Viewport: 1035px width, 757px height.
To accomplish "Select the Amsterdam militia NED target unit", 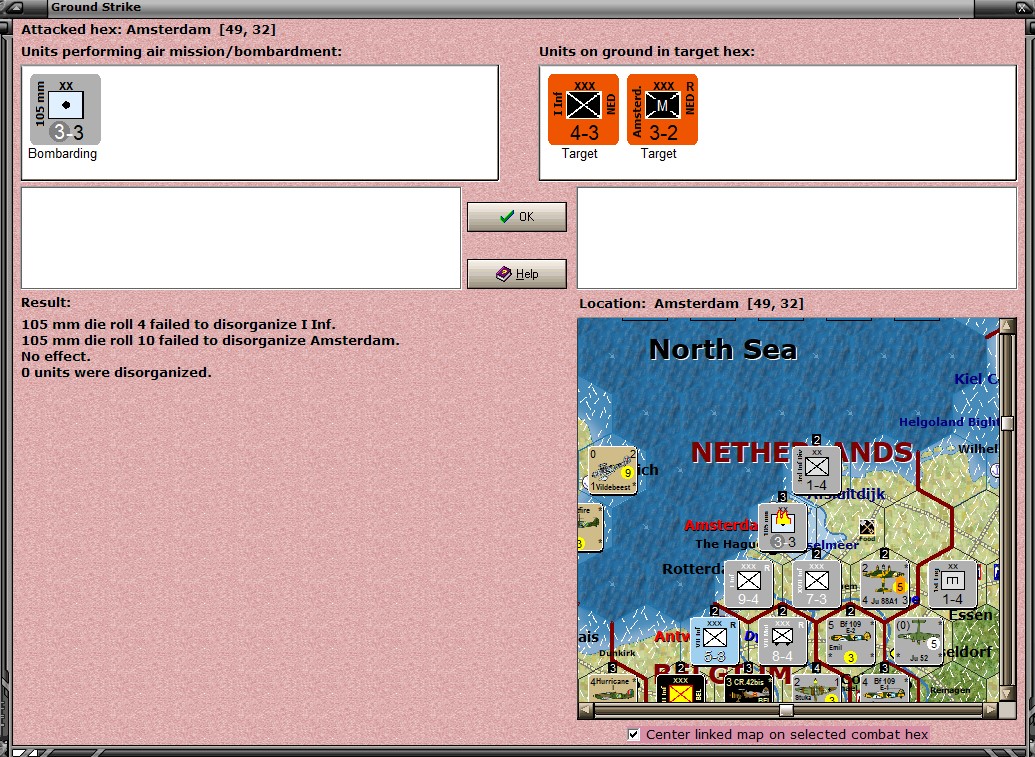I will click(x=662, y=109).
